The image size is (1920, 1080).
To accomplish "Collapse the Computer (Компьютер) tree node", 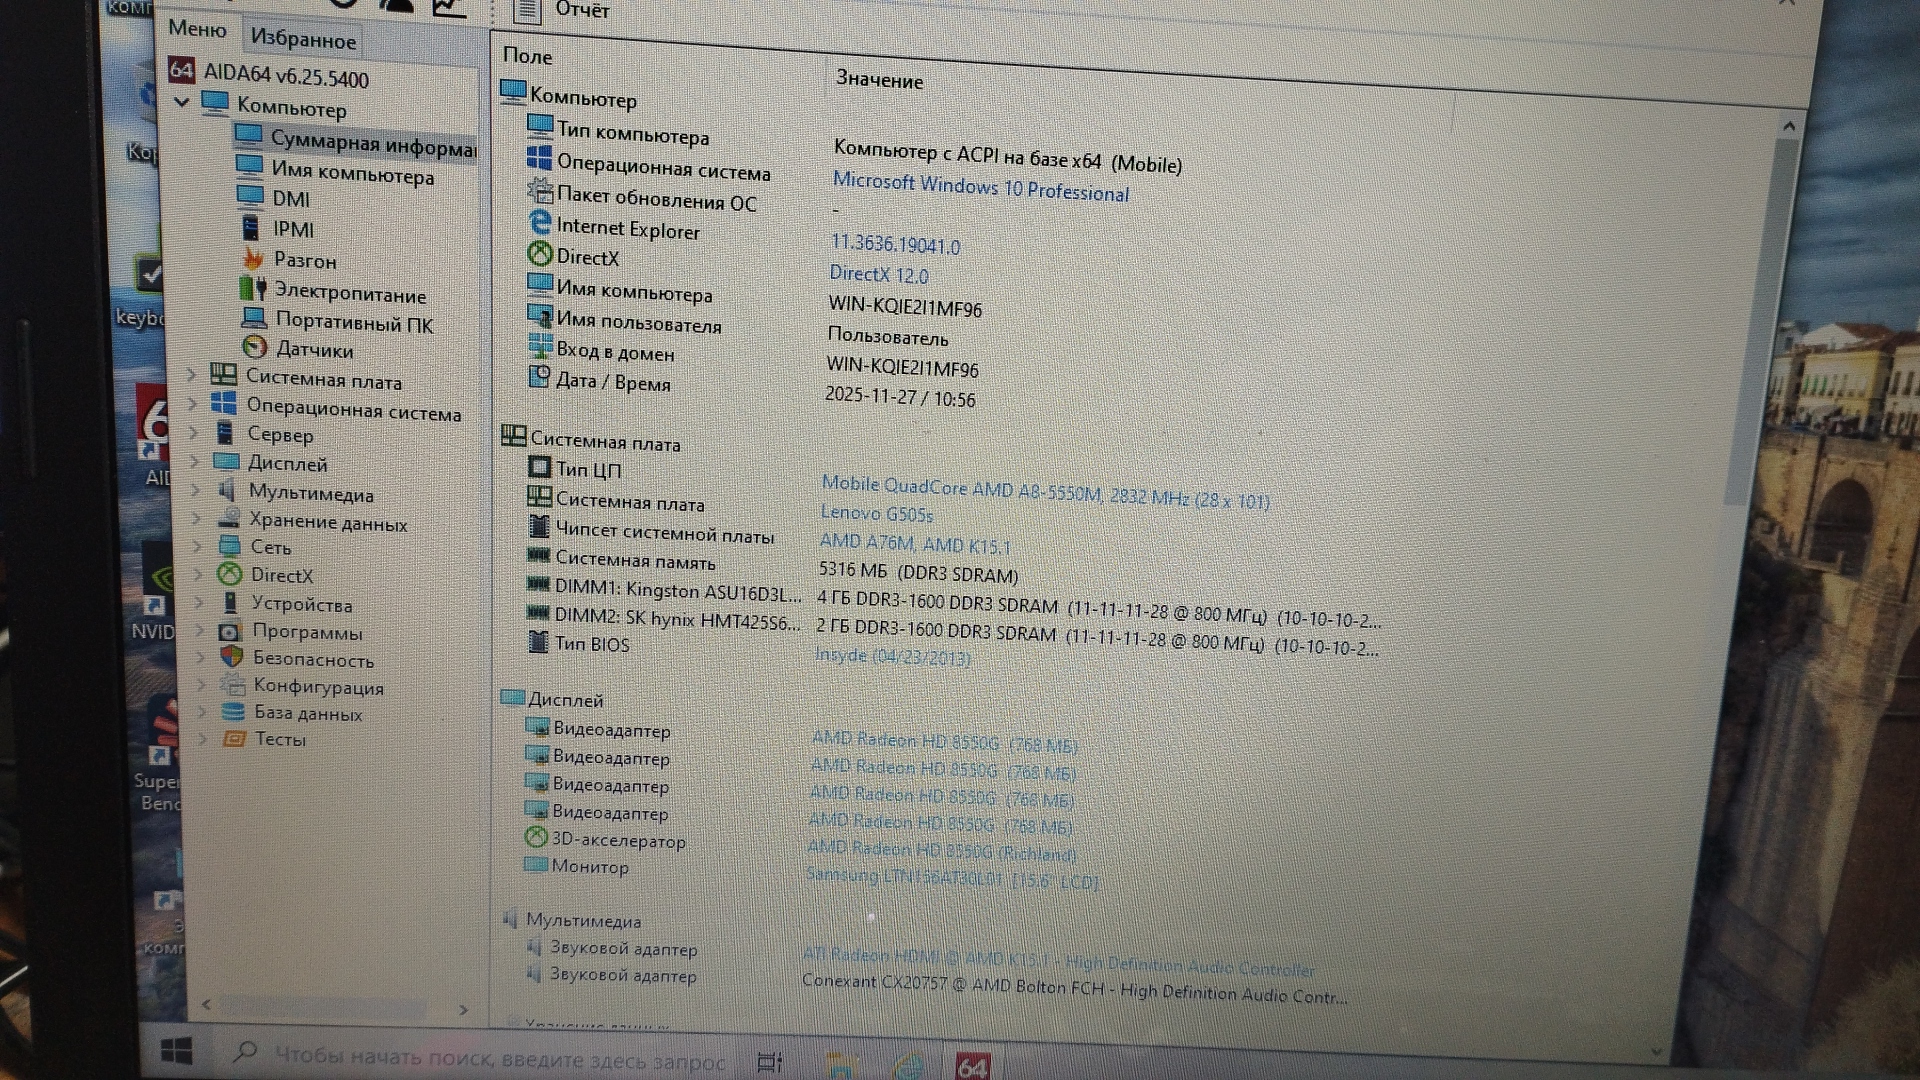I will 182,102.
